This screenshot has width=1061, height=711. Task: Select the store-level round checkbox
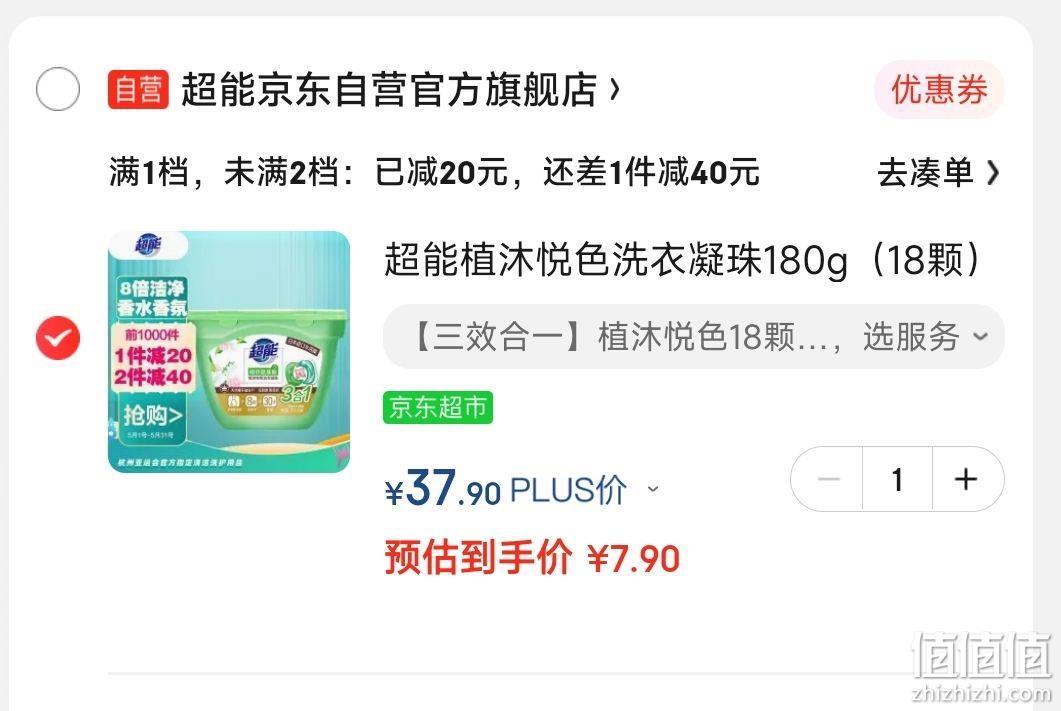58,89
